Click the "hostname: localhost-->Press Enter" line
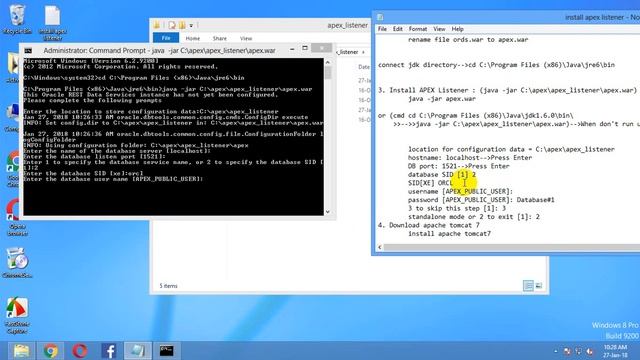Image resolution: width=640 pixels, height=360 pixels. tap(470, 158)
